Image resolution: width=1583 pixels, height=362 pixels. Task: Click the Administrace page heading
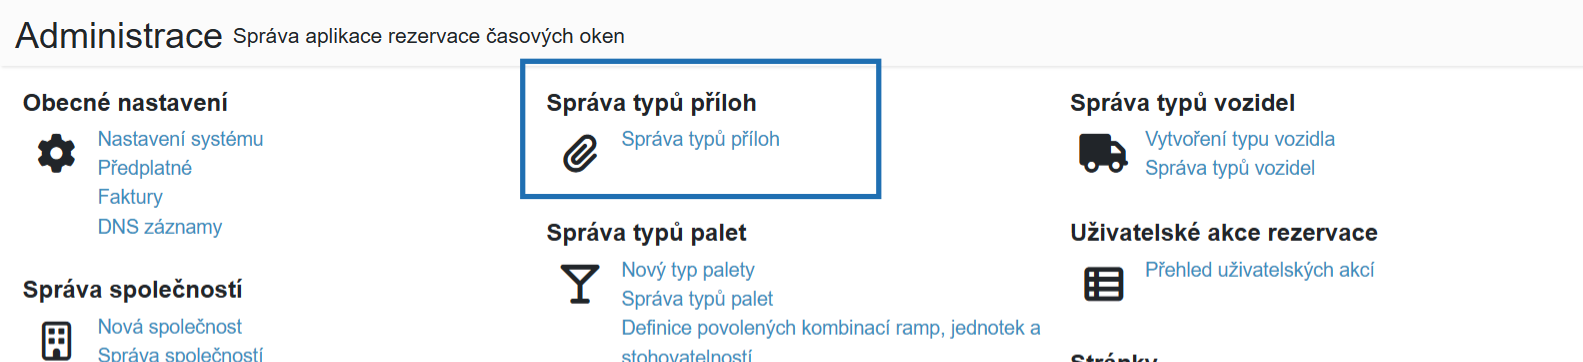point(119,36)
